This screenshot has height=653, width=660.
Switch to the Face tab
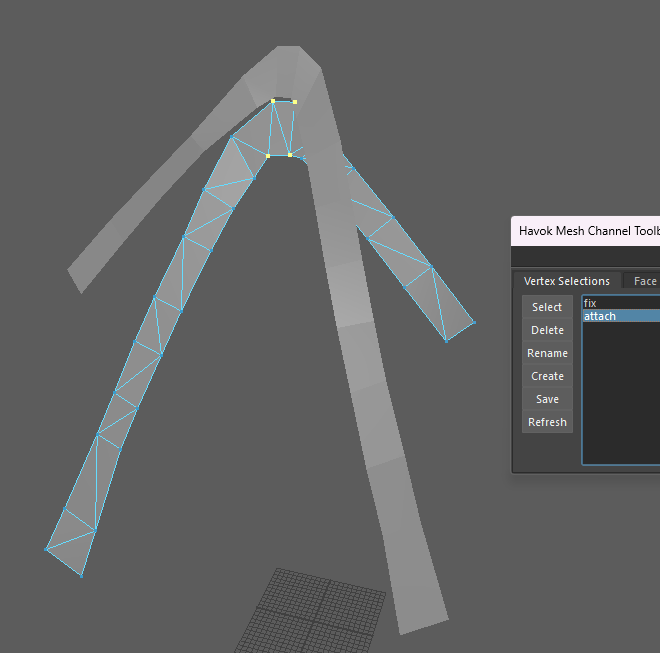pyautogui.click(x=642, y=281)
